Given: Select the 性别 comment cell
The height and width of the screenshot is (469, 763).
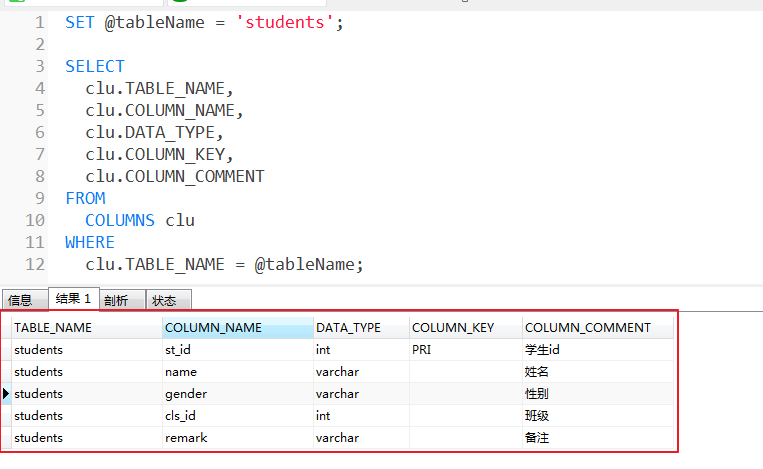Looking at the screenshot, I should pos(598,394).
